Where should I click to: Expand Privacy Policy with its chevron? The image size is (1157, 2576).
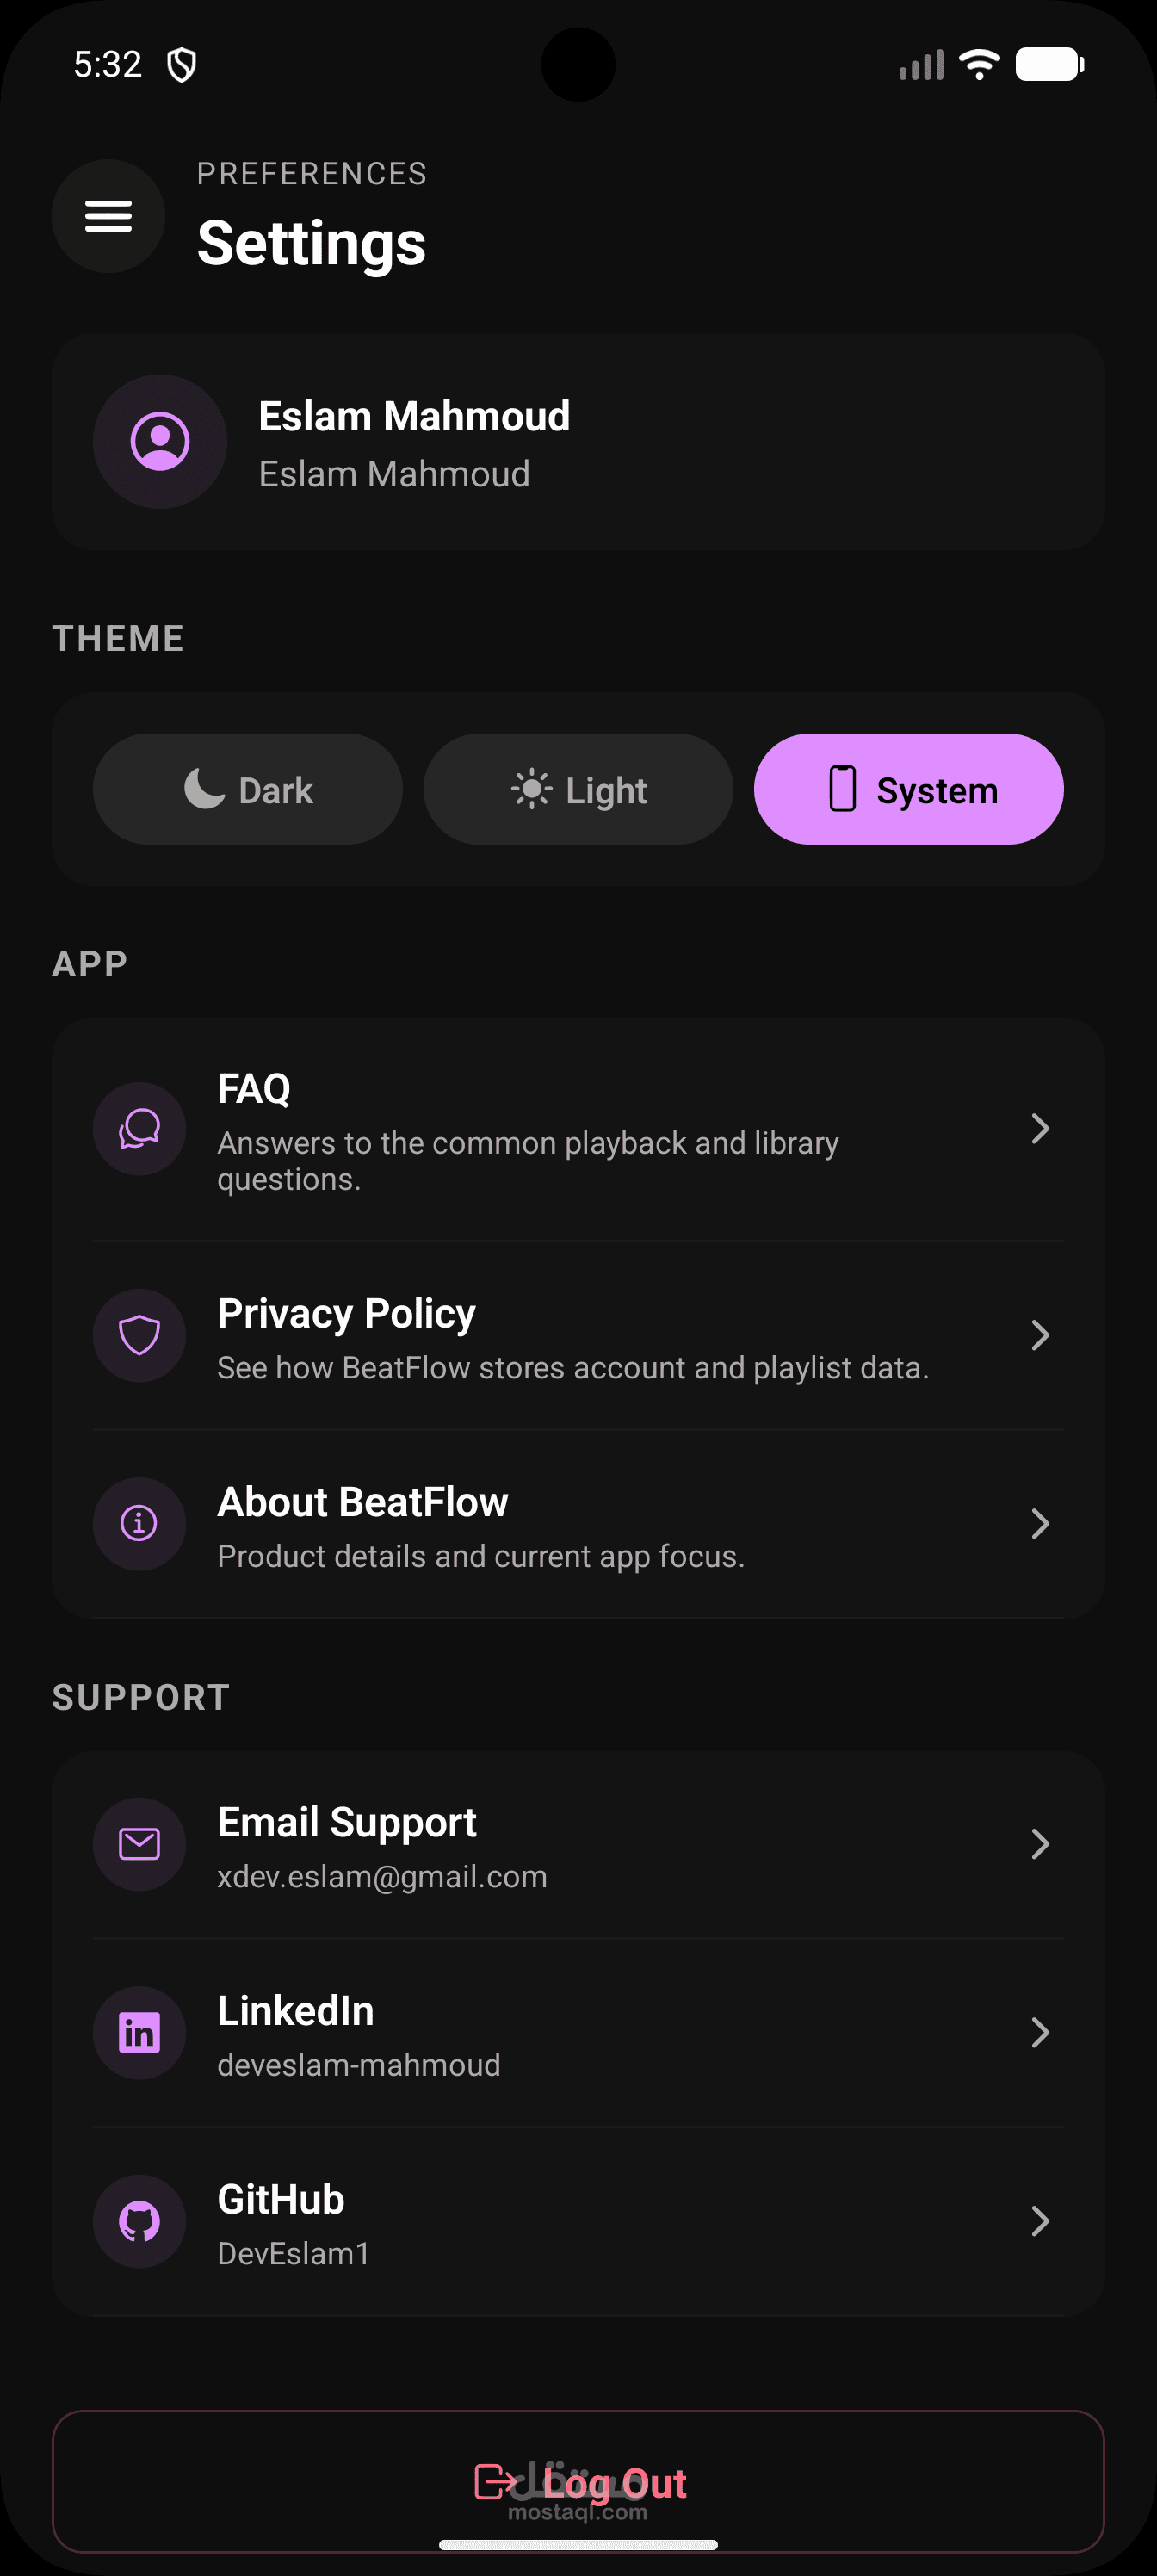pos(1040,1335)
